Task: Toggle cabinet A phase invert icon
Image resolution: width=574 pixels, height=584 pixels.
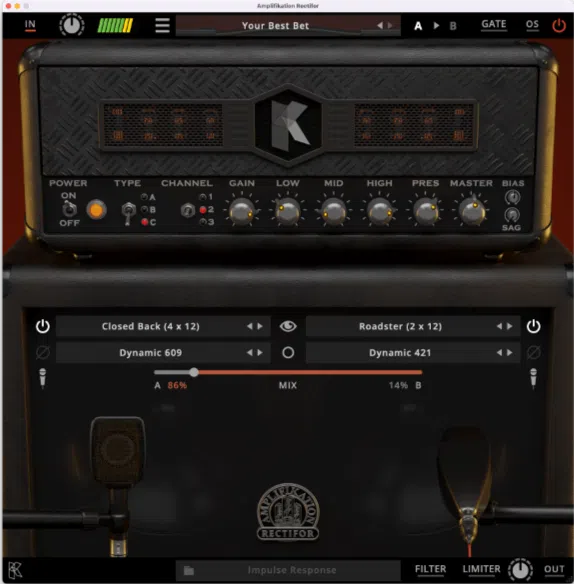Action: pyautogui.click(x=42, y=352)
